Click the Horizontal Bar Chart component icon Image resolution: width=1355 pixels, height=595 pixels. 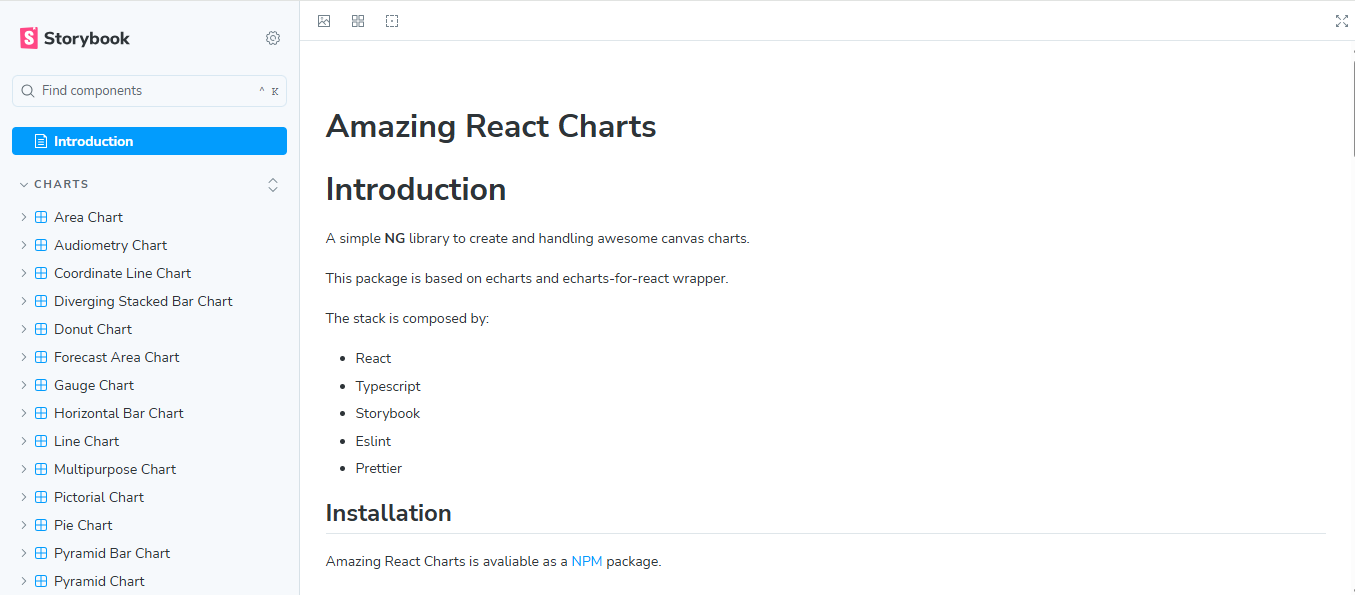click(41, 413)
